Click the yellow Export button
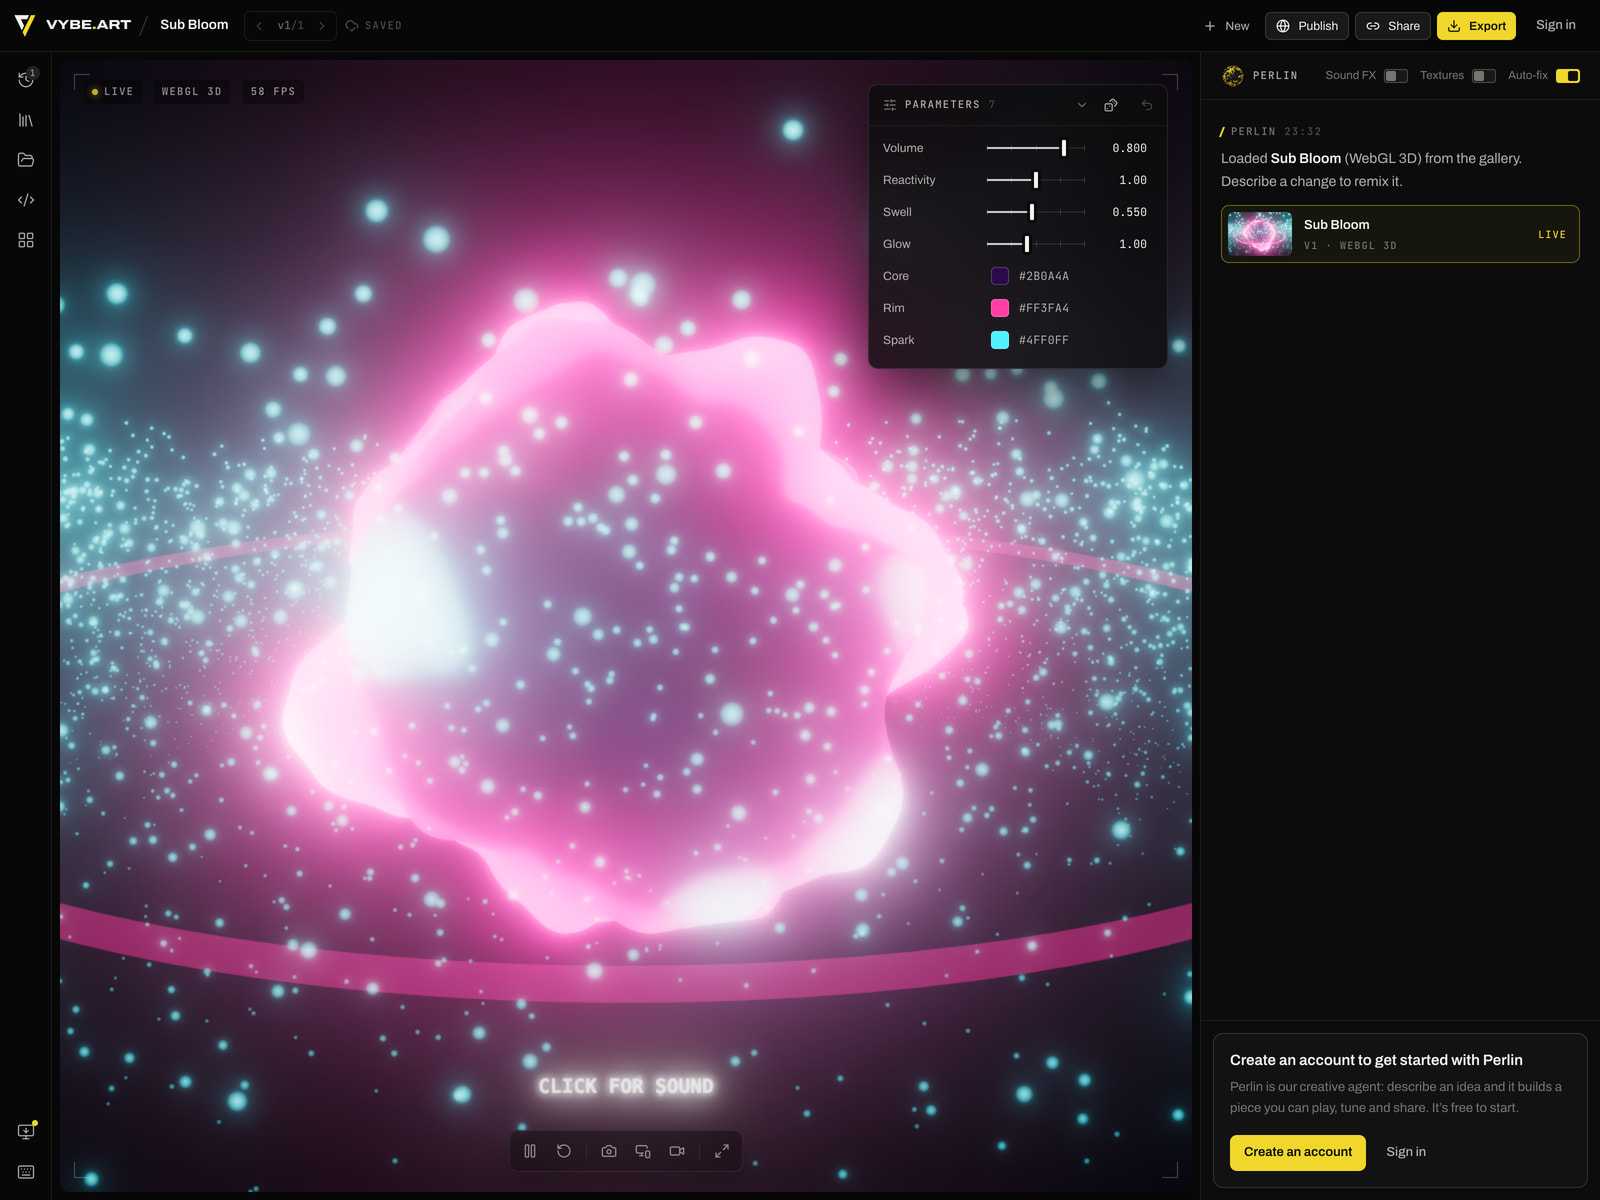1600x1200 pixels. [1477, 26]
